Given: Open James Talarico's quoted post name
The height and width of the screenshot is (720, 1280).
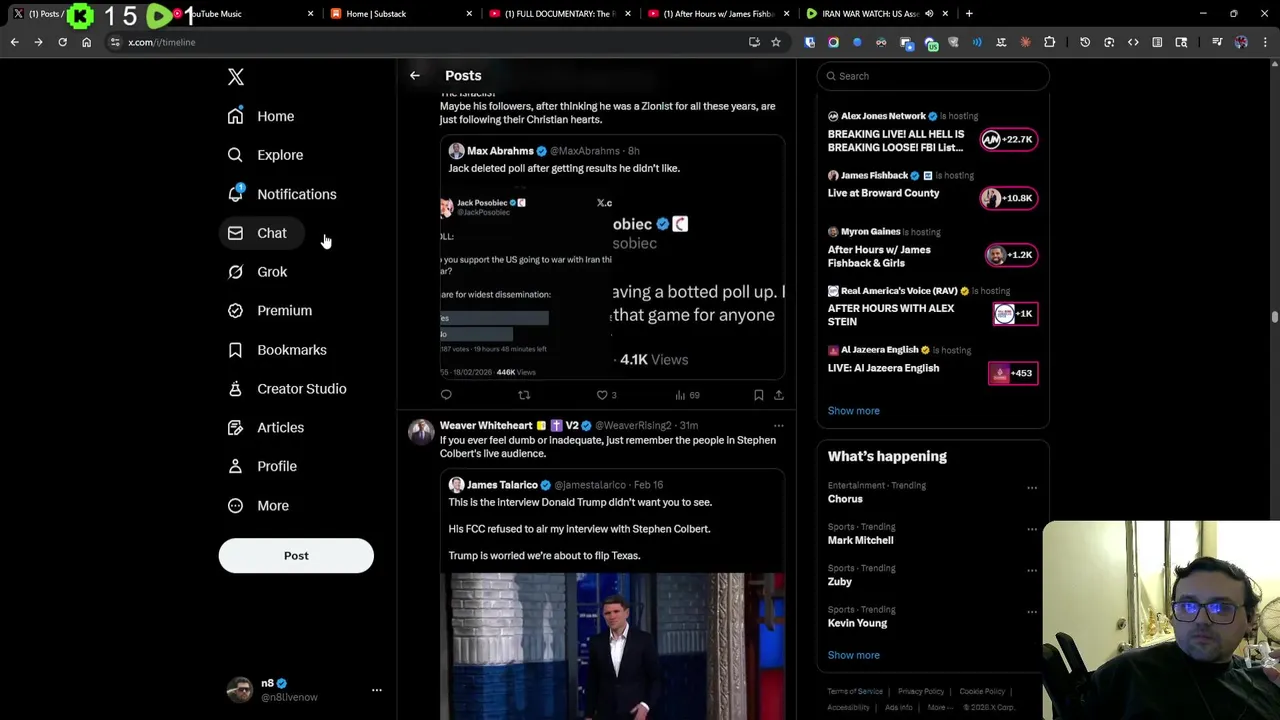Looking at the screenshot, I should click(502, 485).
